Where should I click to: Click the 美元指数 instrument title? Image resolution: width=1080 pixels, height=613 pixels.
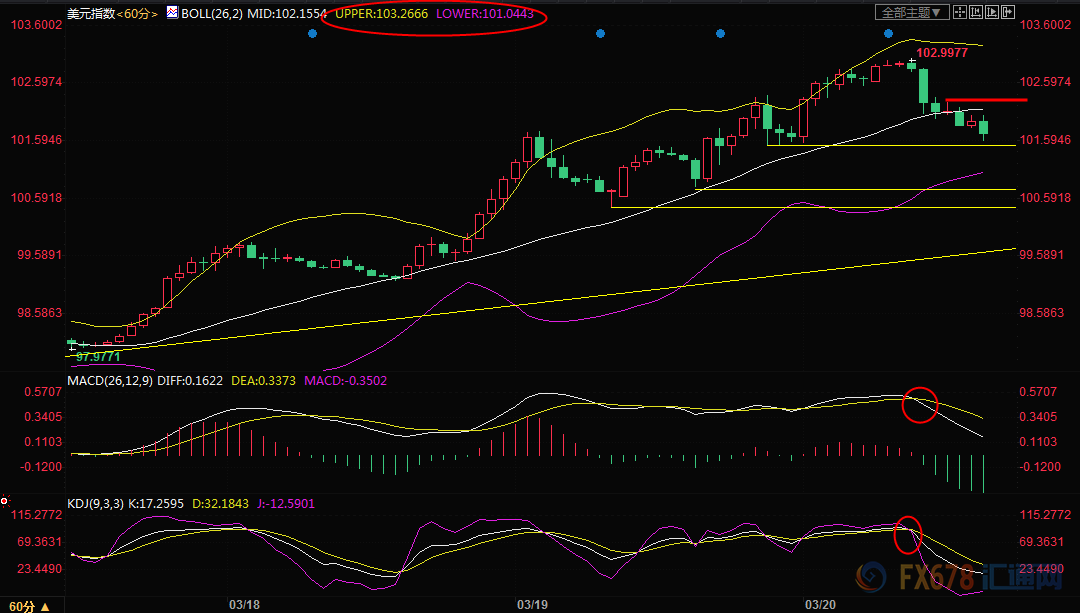(x=89, y=14)
